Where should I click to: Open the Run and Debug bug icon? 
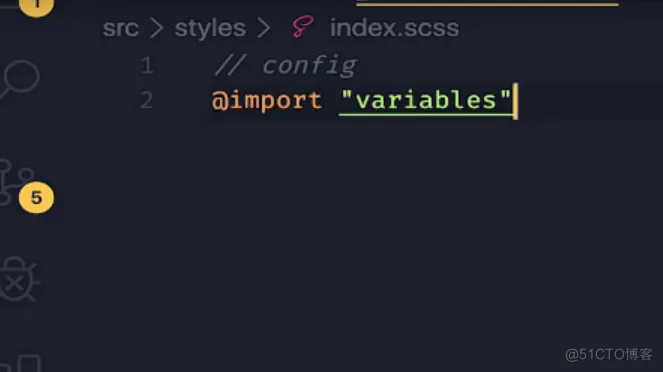tap(19, 279)
